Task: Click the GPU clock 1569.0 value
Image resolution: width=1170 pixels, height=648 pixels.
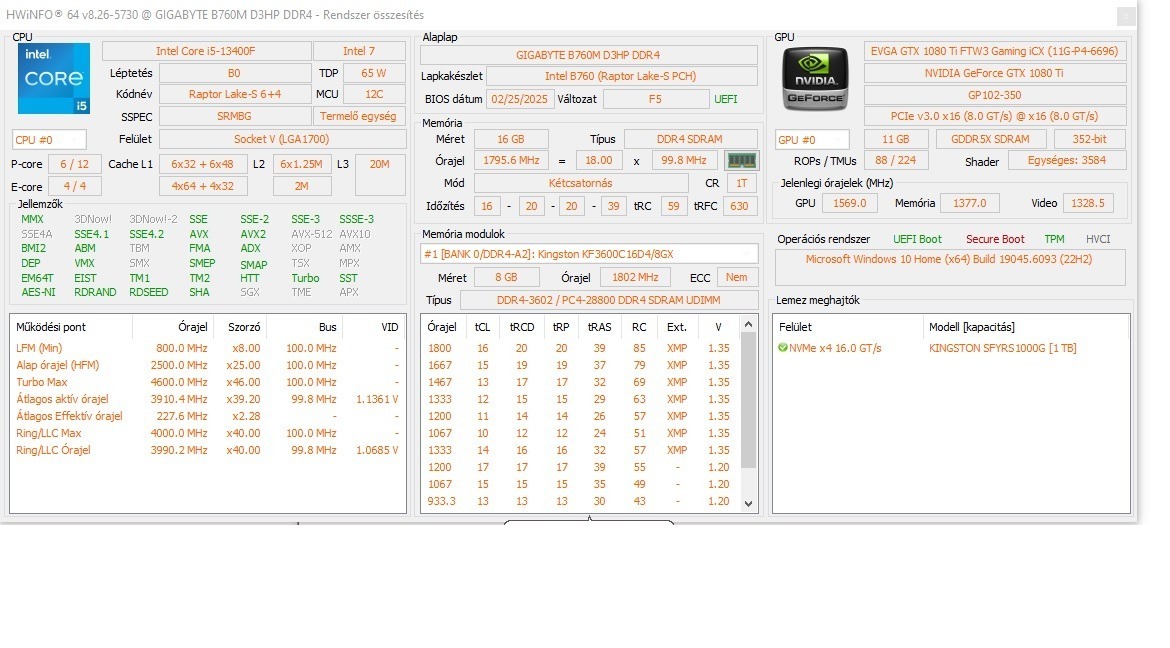Action: 850,203
